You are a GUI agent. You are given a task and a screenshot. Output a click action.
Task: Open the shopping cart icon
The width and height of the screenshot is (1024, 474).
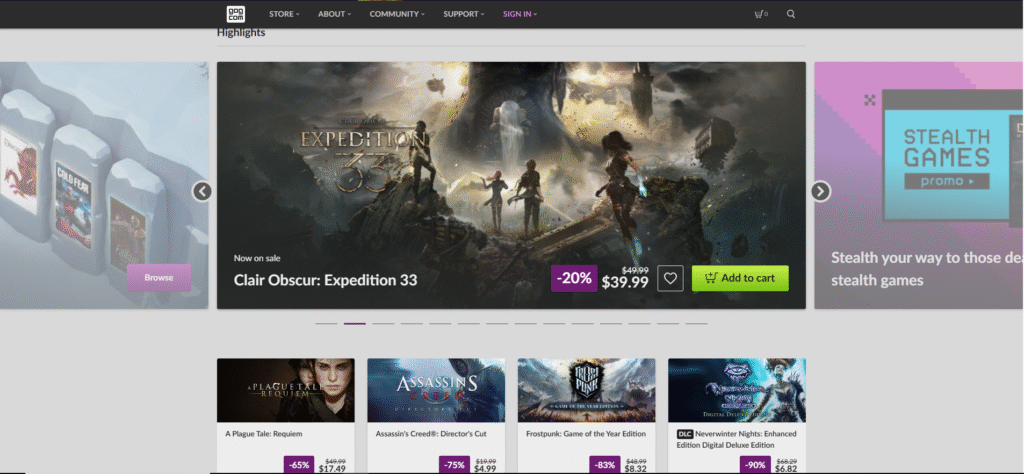pos(760,14)
